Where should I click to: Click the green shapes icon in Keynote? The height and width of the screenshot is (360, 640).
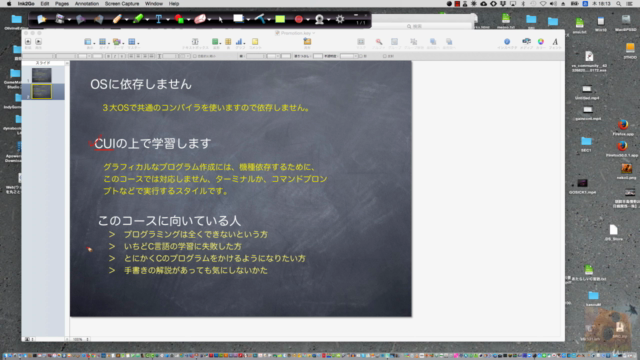[215, 42]
